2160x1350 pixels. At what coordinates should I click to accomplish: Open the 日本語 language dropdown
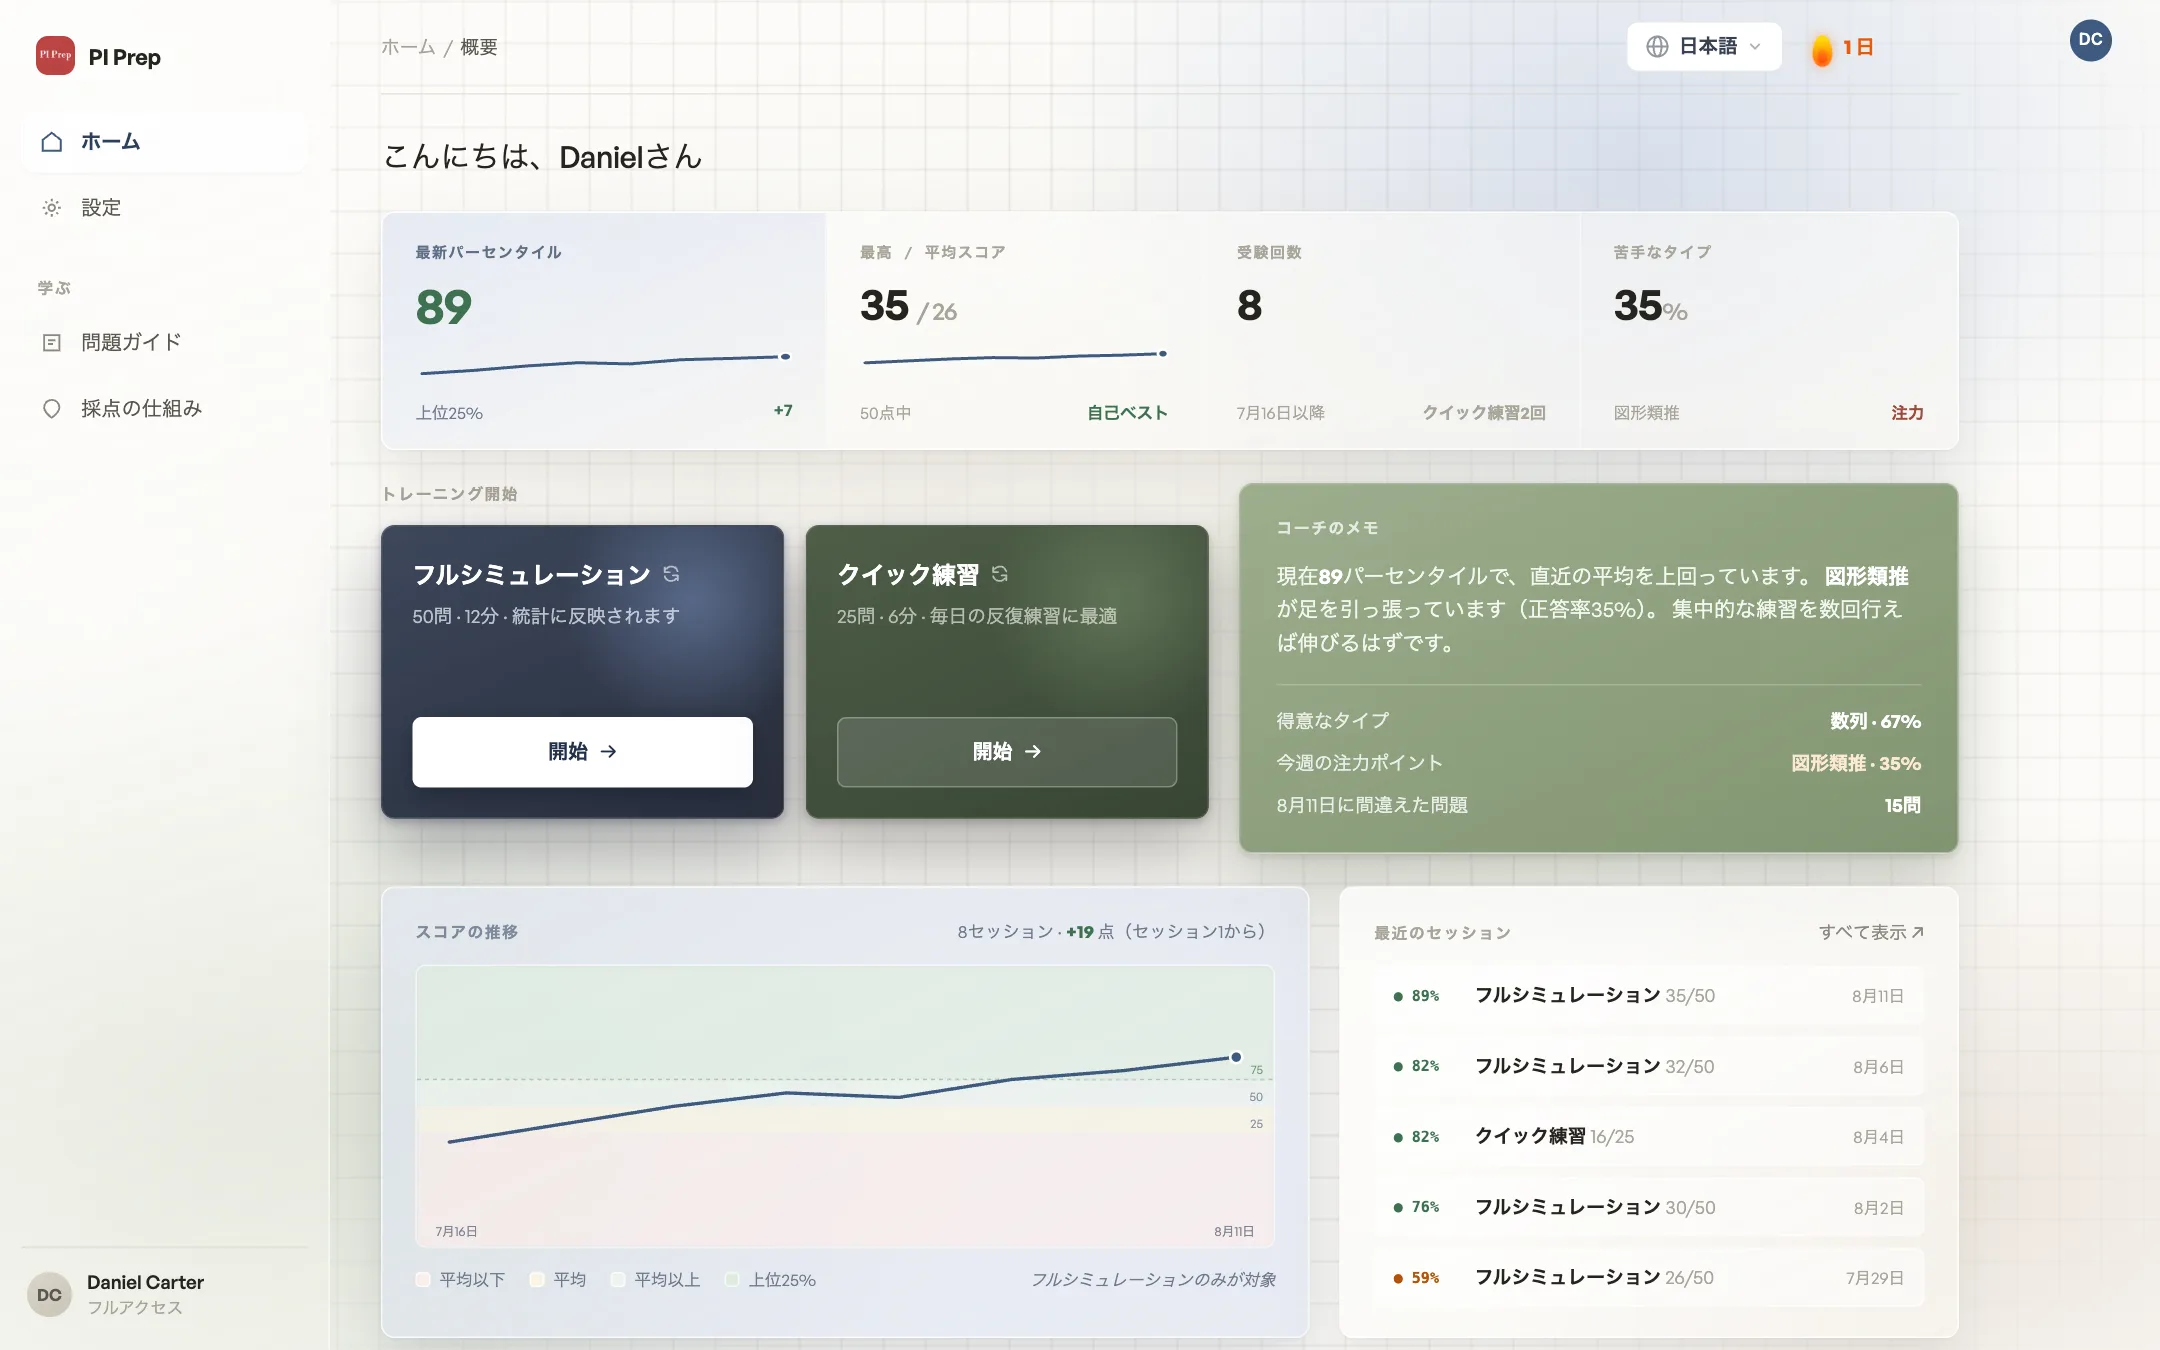click(1704, 47)
